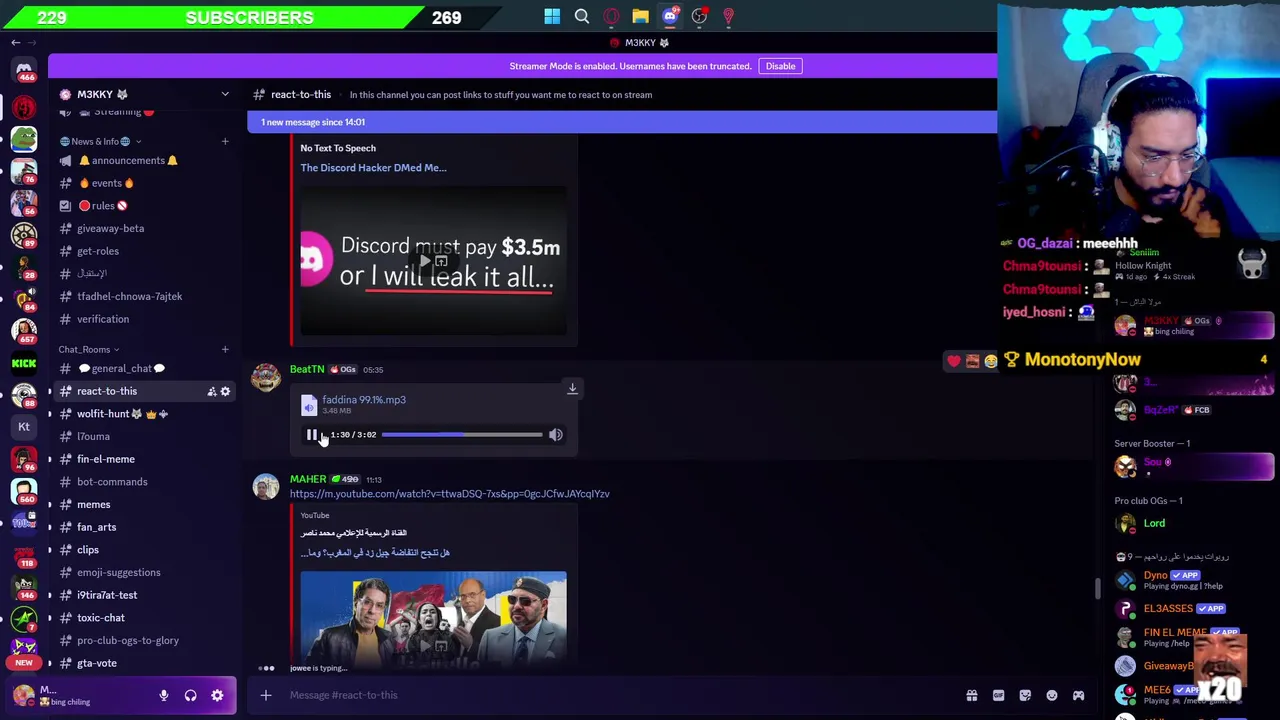This screenshot has width=1280, height=720.
Task: Download the faddina 99.1%.mp3 attachment
Action: click(x=572, y=388)
